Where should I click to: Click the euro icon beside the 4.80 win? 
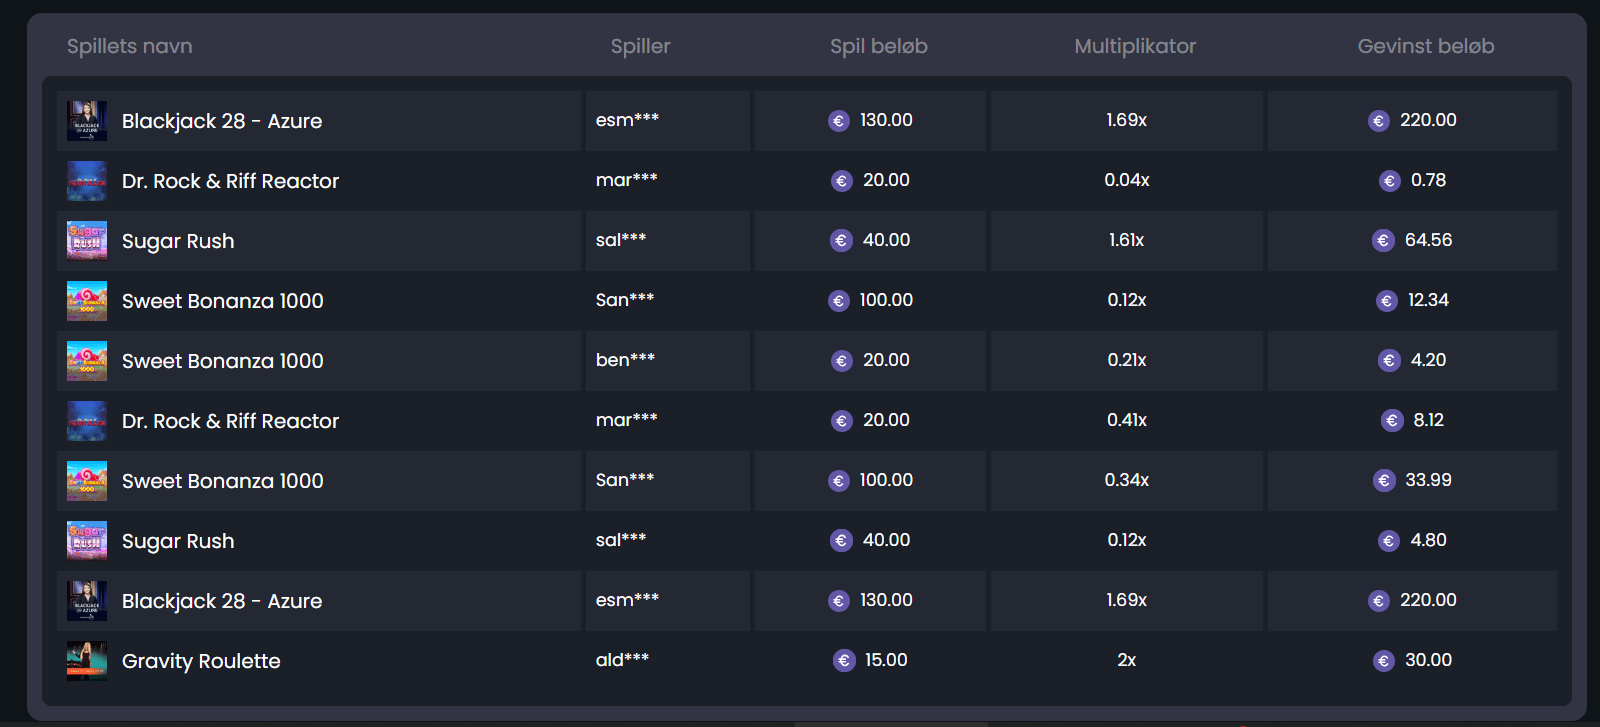click(1389, 541)
